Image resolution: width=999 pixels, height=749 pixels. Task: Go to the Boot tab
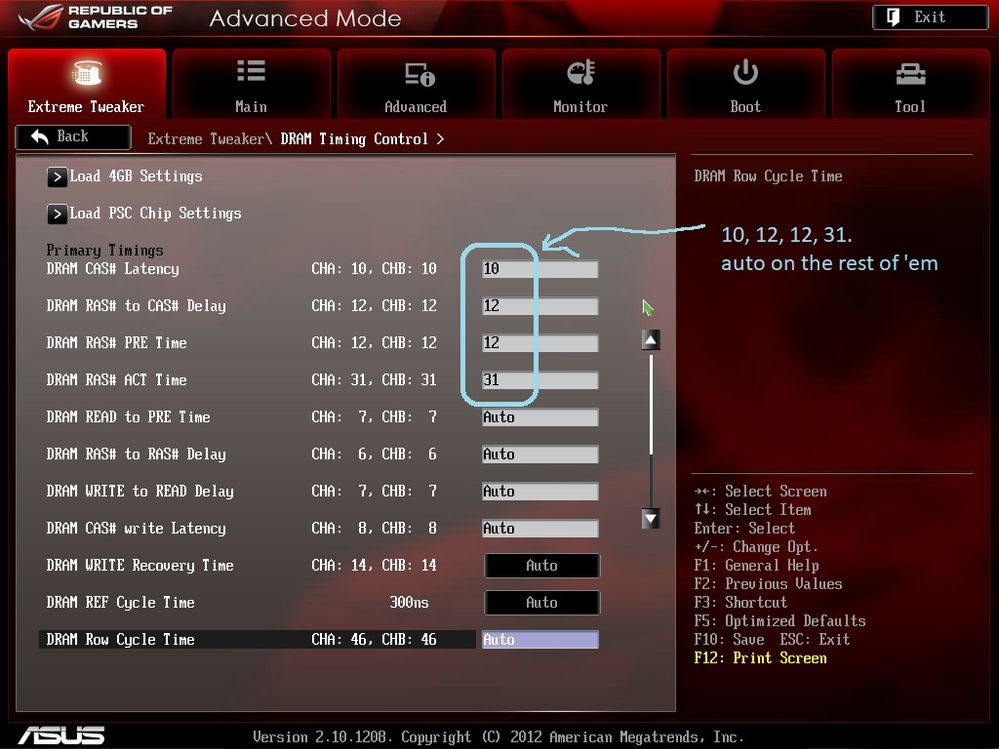tap(745, 83)
